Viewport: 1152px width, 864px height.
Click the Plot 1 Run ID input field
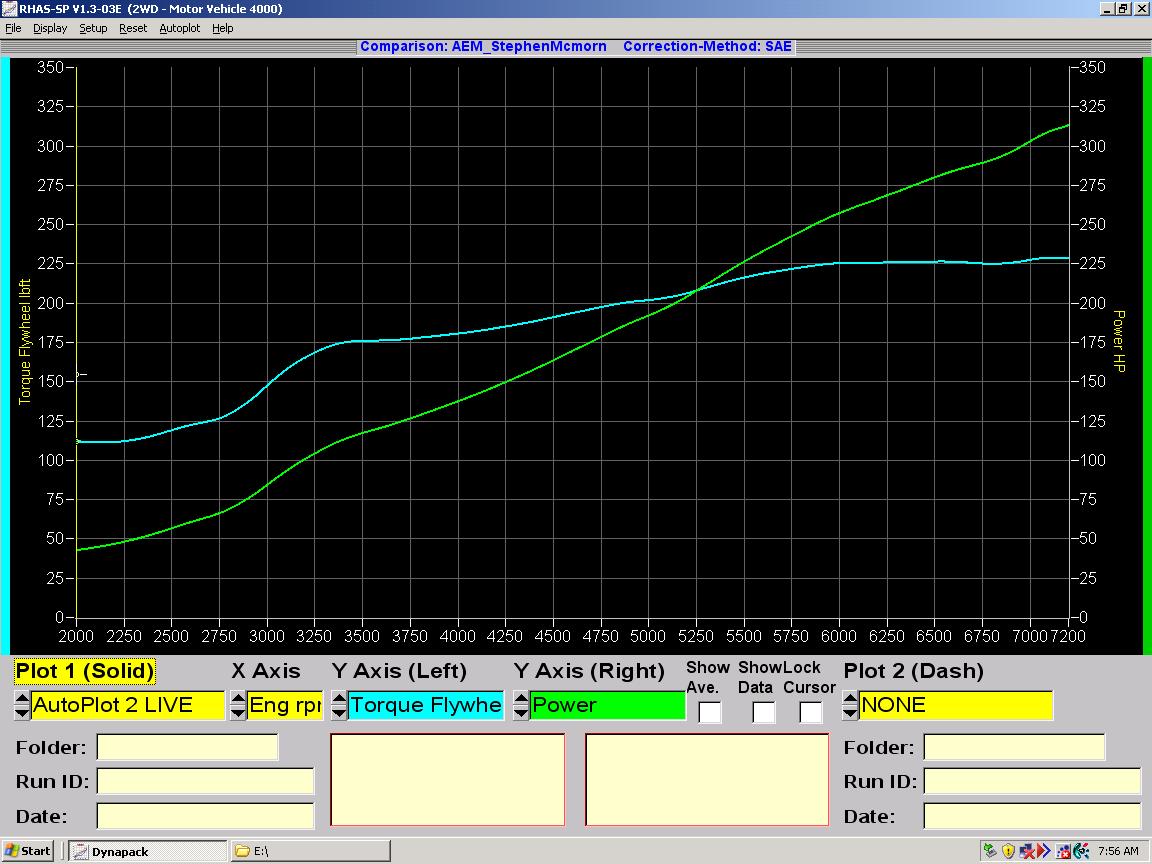(205, 781)
